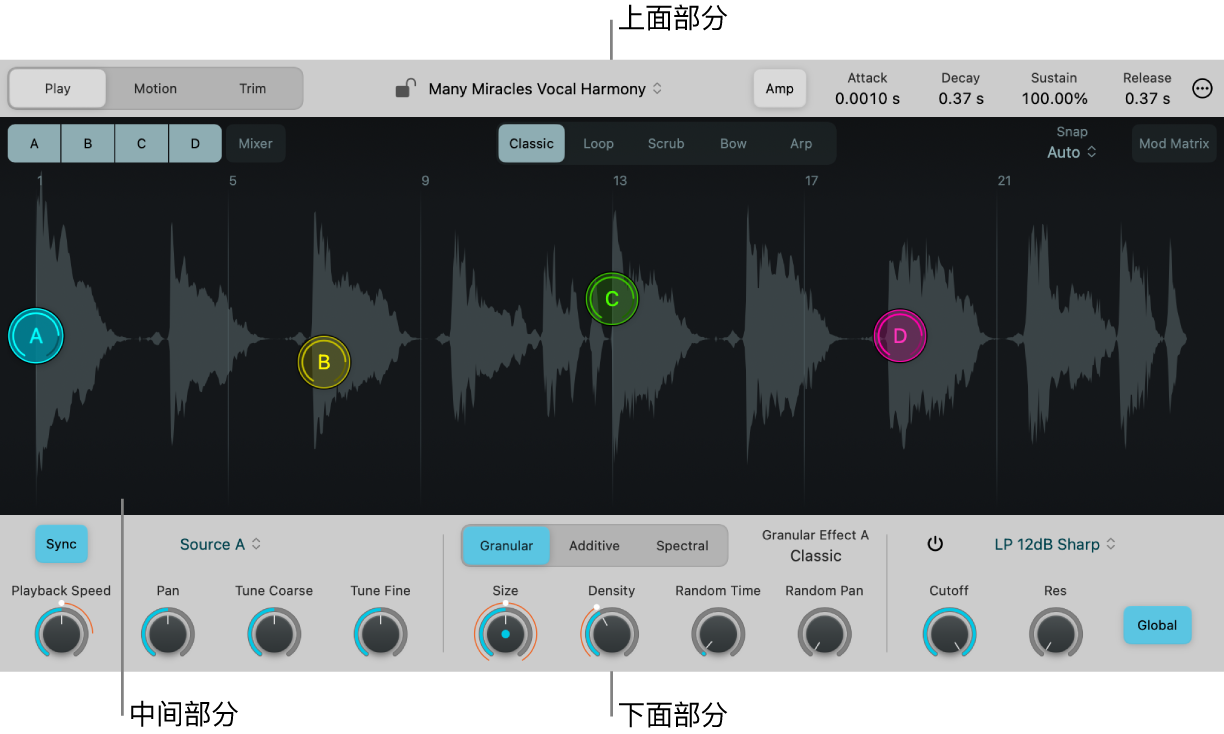The width and height of the screenshot is (1224, 734).
Task: Click the Random Time knob
Action: tap(718, 634)
